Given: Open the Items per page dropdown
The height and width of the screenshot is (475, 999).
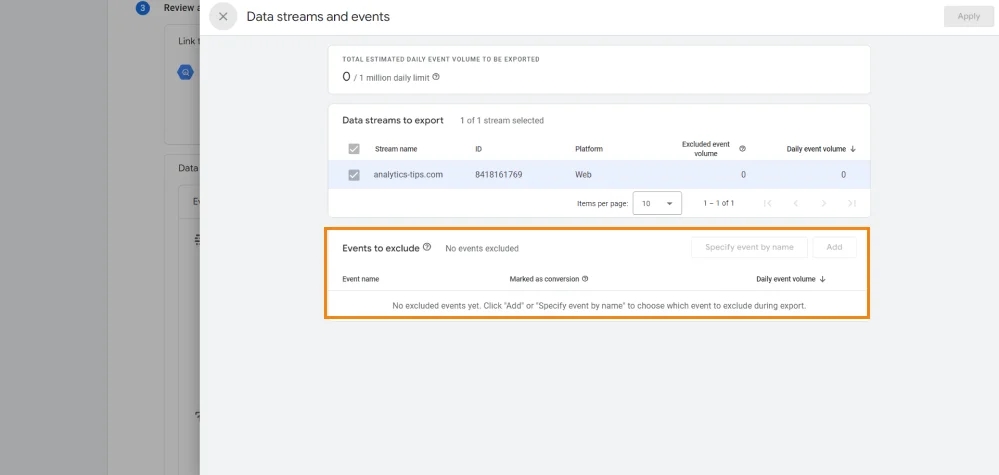Looking at the screenshot, I should tap(657, 203).
